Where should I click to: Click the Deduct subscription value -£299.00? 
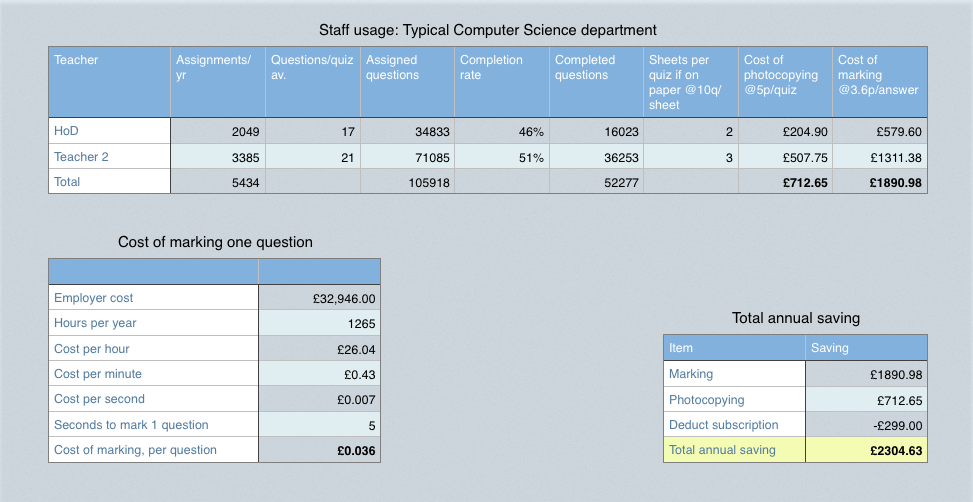(866, 425)
